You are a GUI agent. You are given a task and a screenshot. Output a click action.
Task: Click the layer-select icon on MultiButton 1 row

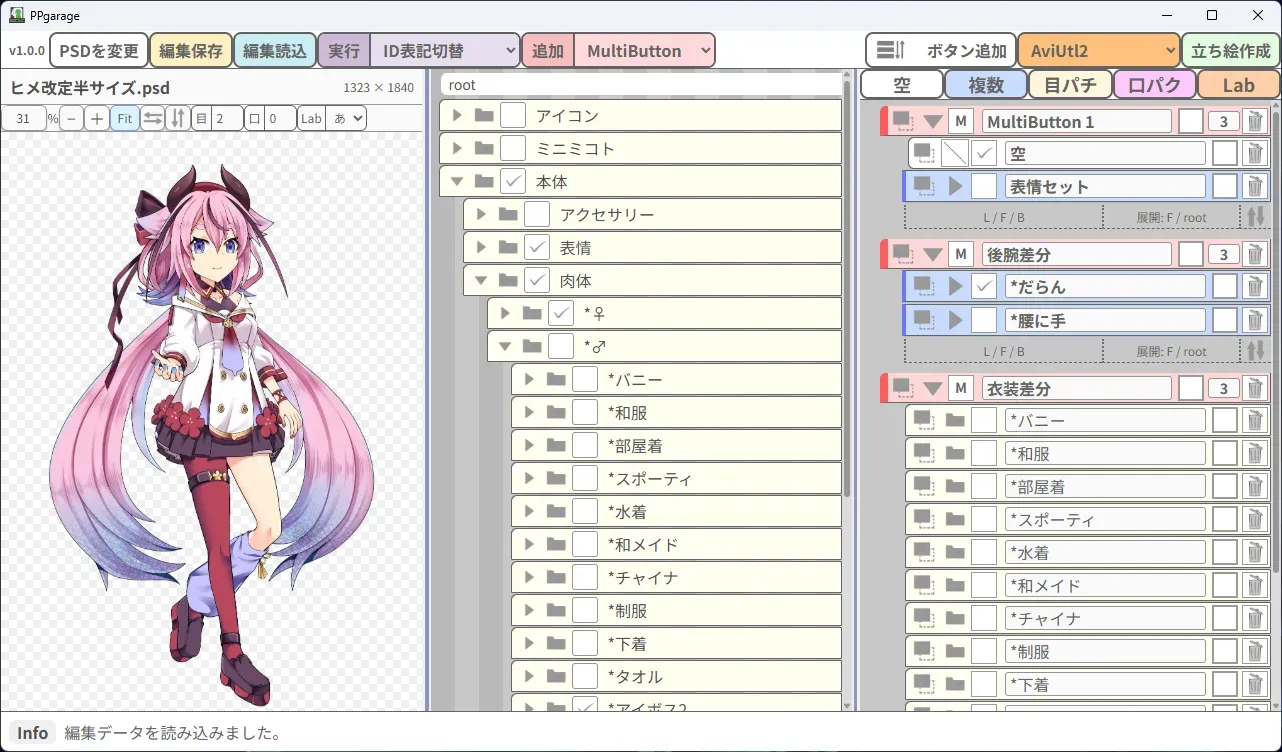[904, 122]
